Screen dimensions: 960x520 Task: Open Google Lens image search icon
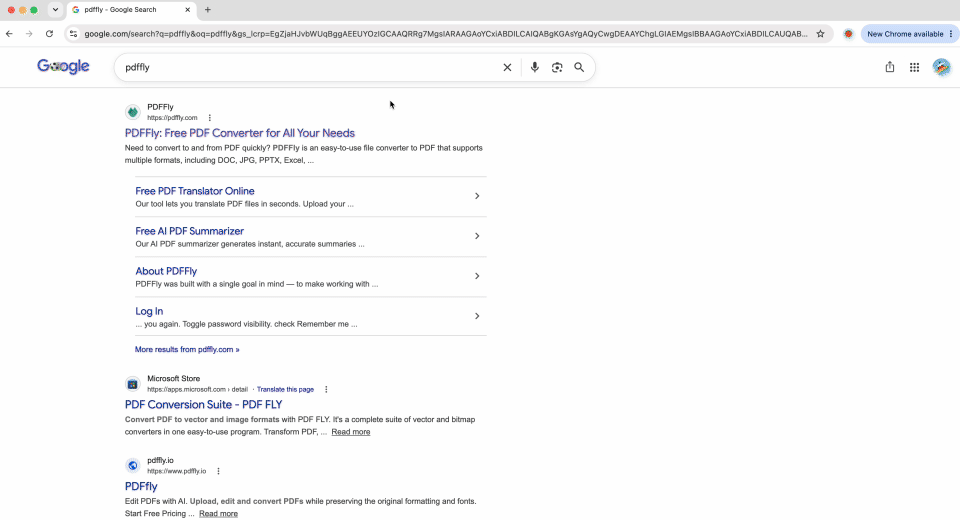[x=557, y=67]
